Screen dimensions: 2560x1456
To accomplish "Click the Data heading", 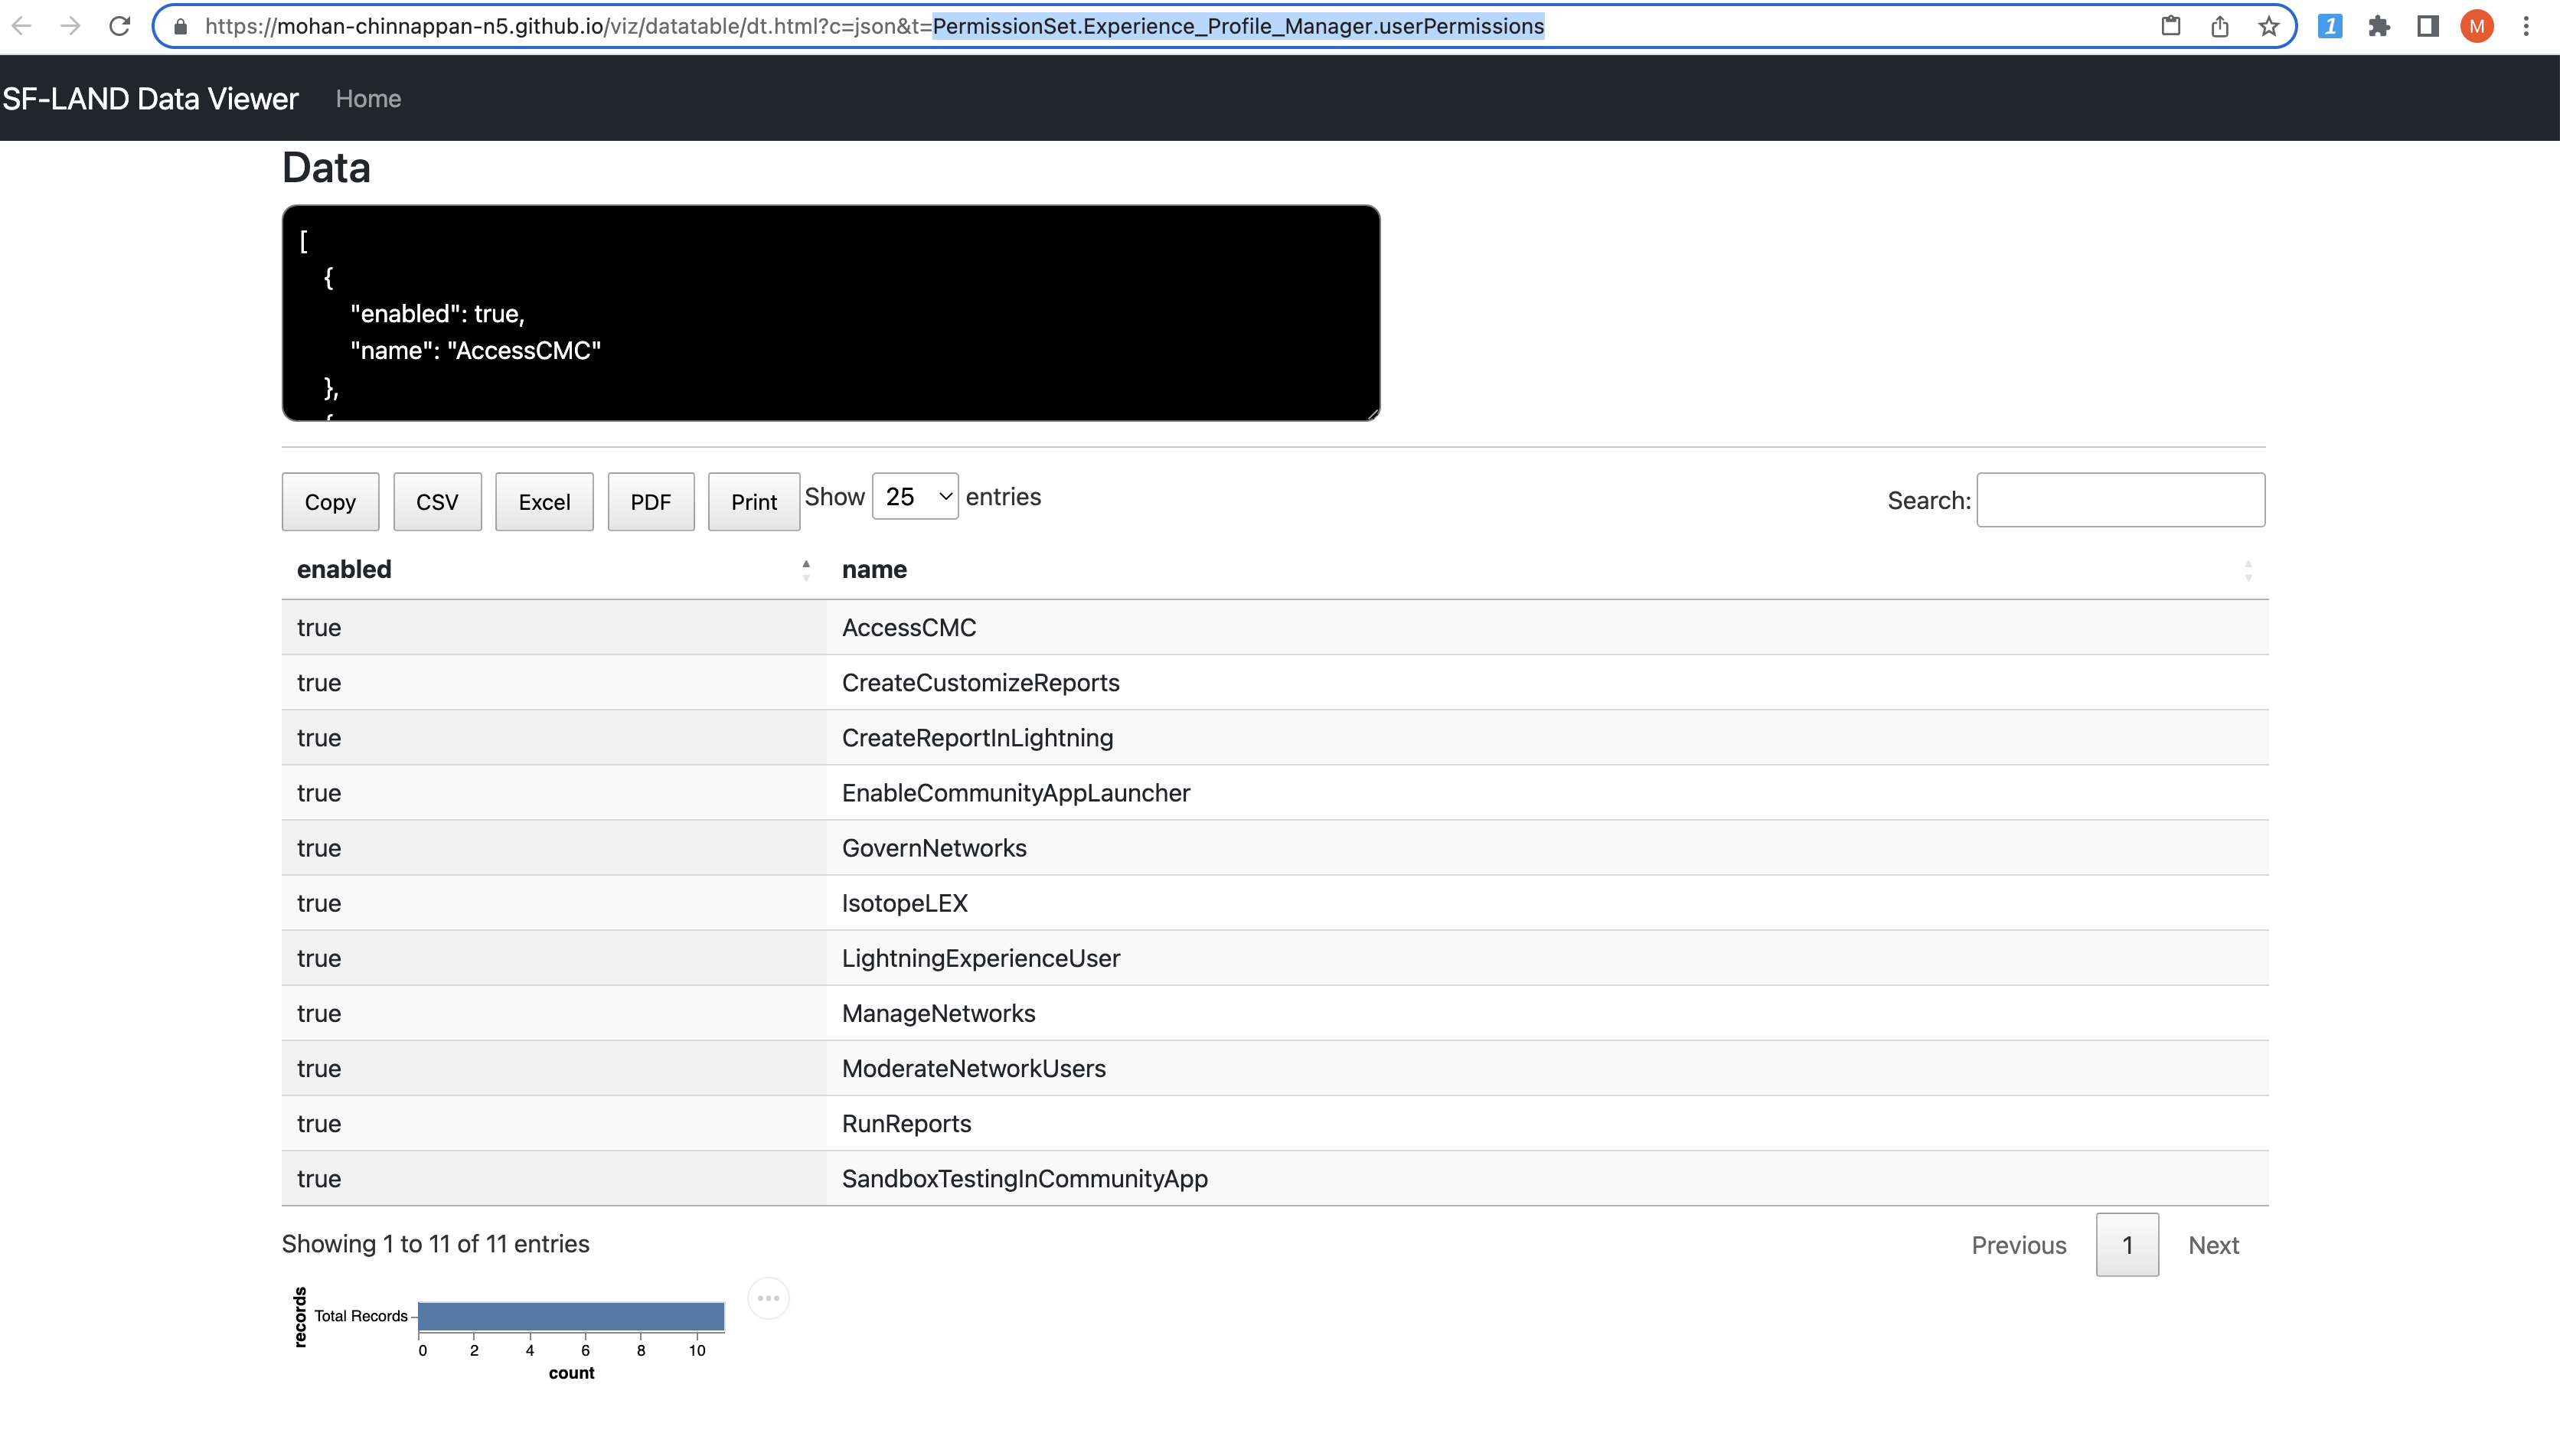I will (326, 167).
